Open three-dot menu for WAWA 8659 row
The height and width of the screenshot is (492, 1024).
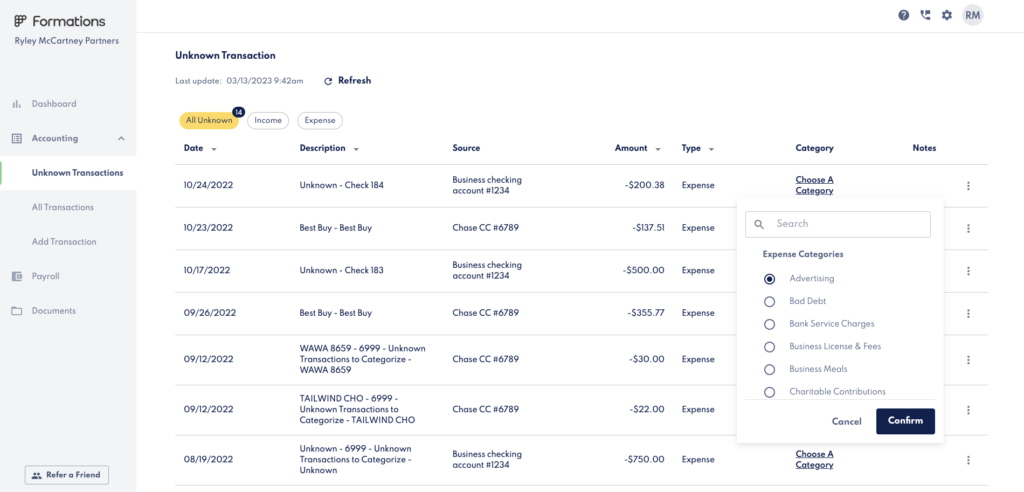pos(968,359)
